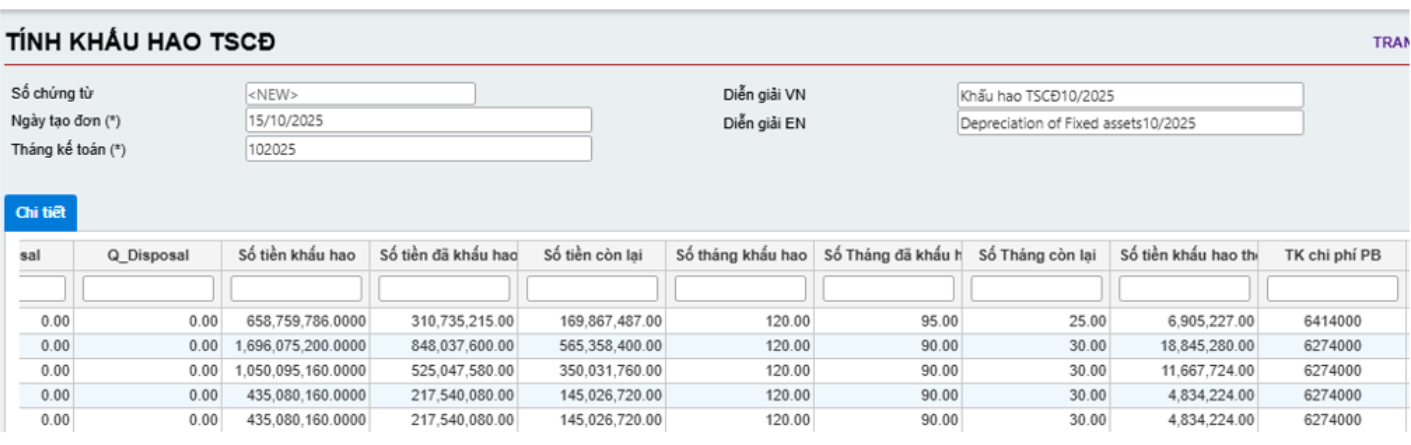Click filter box under Số tháng khấu hao
Viewport: 1411px width, 445px height.
740,289
